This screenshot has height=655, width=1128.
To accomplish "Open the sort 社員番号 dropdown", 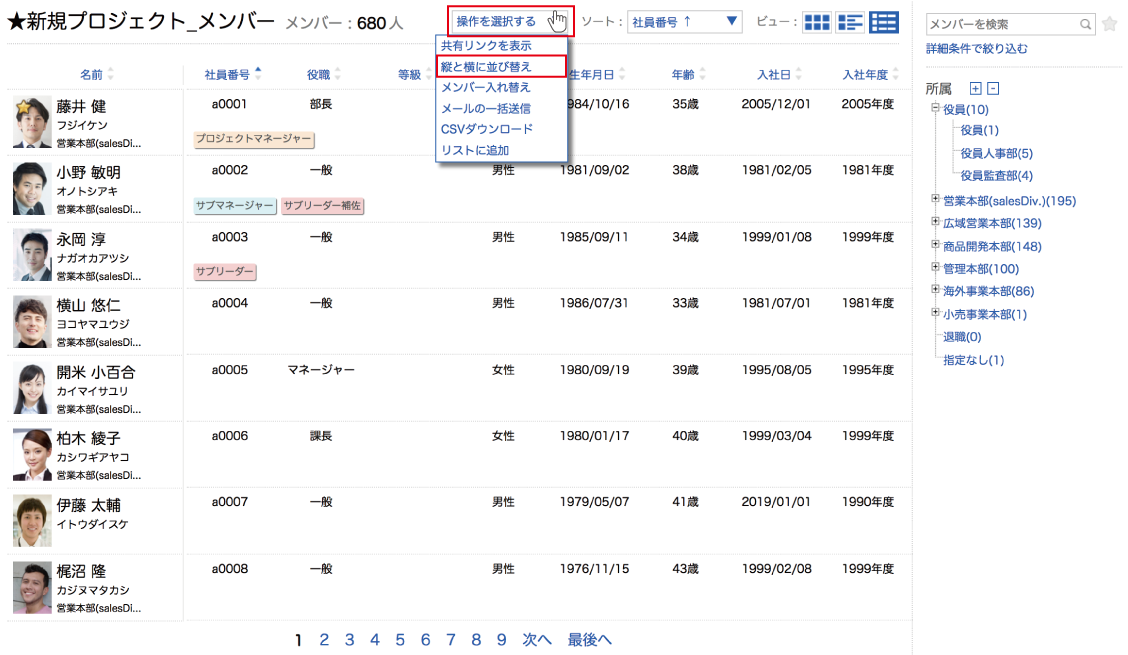I will [684, 22].
